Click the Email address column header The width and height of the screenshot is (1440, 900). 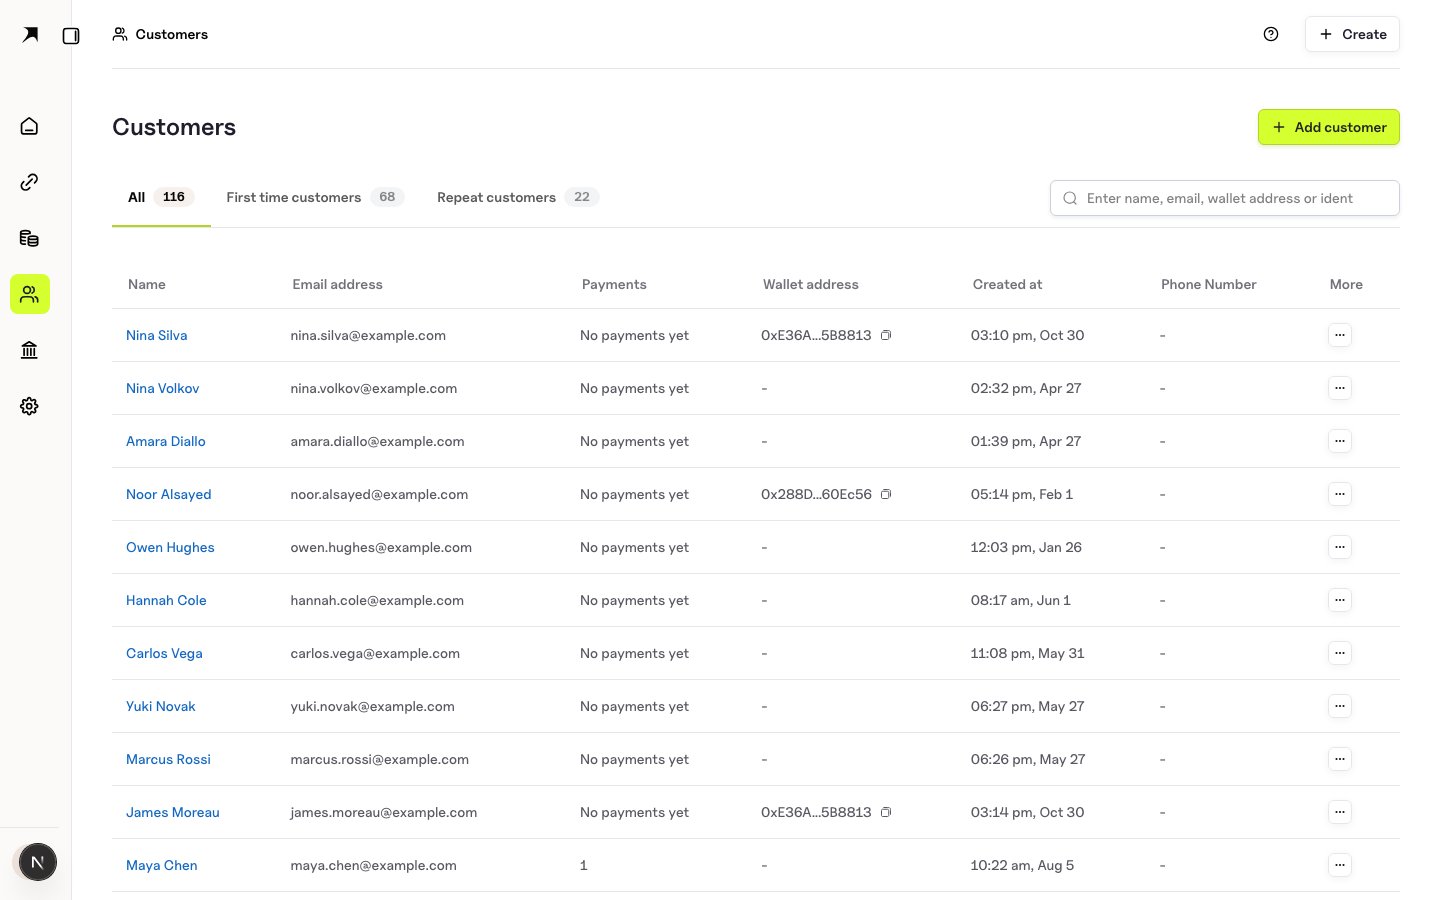click(337, 284)
